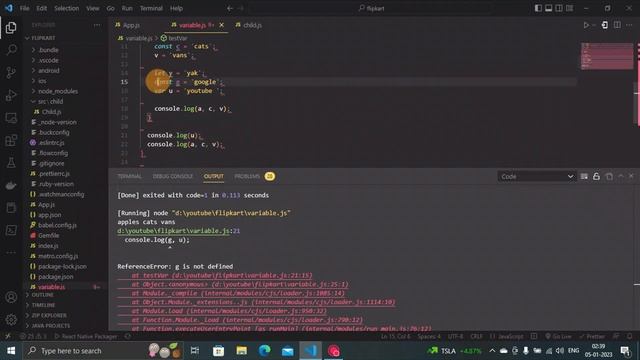
Task: Open the Extensions view
Action: point(11,140)
